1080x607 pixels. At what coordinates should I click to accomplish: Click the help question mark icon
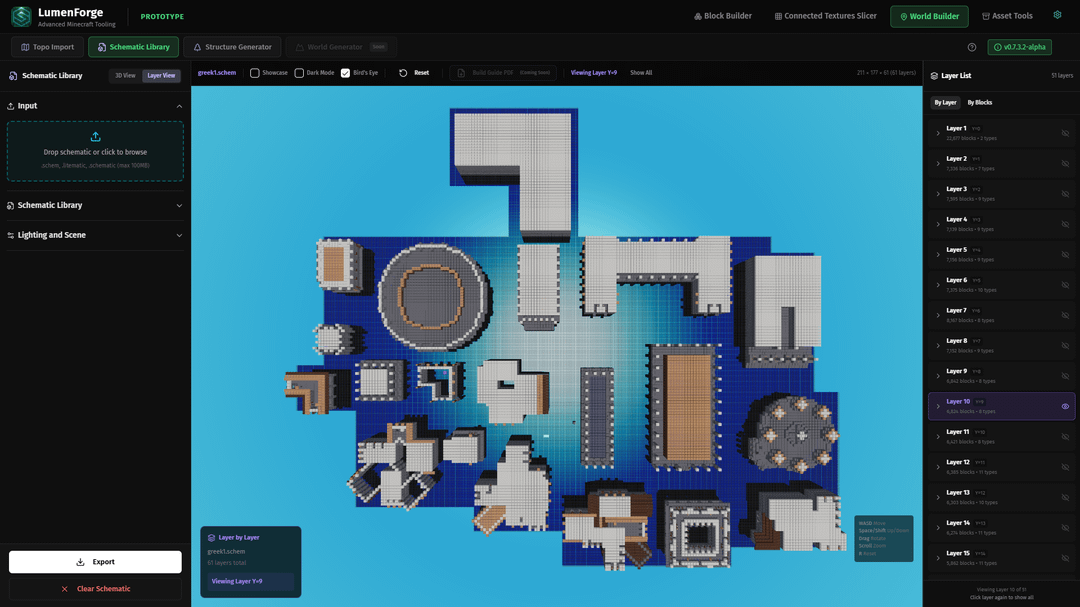tap(972, 47)
